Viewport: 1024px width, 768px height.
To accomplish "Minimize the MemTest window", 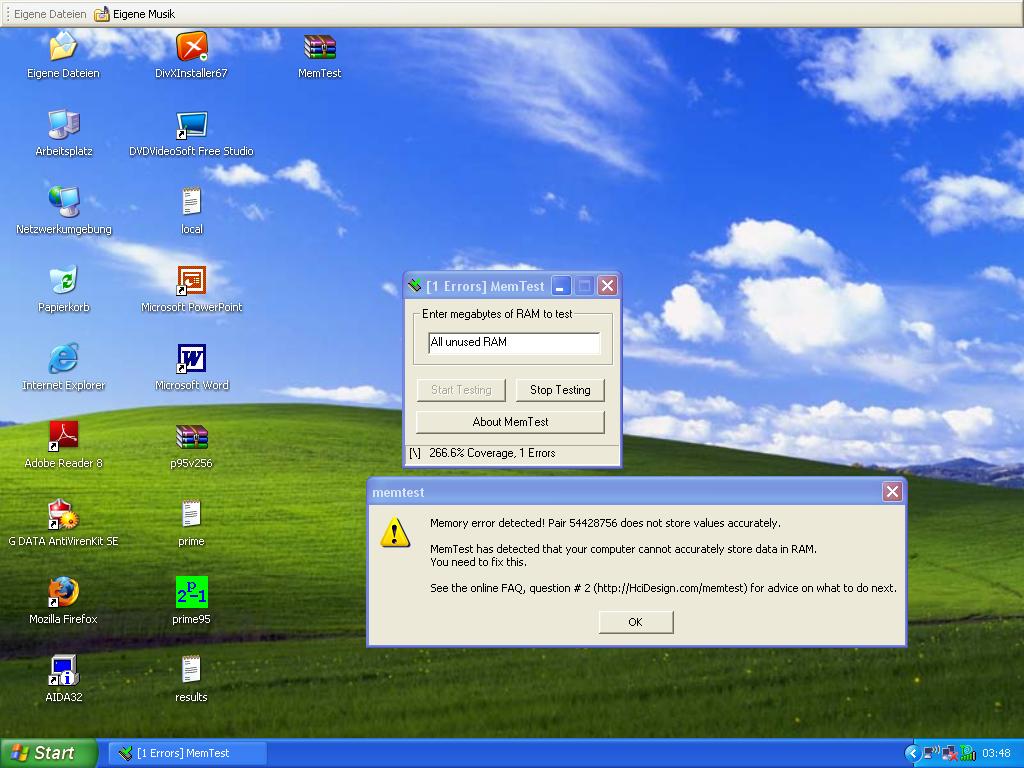I will [x=561, y=285].
